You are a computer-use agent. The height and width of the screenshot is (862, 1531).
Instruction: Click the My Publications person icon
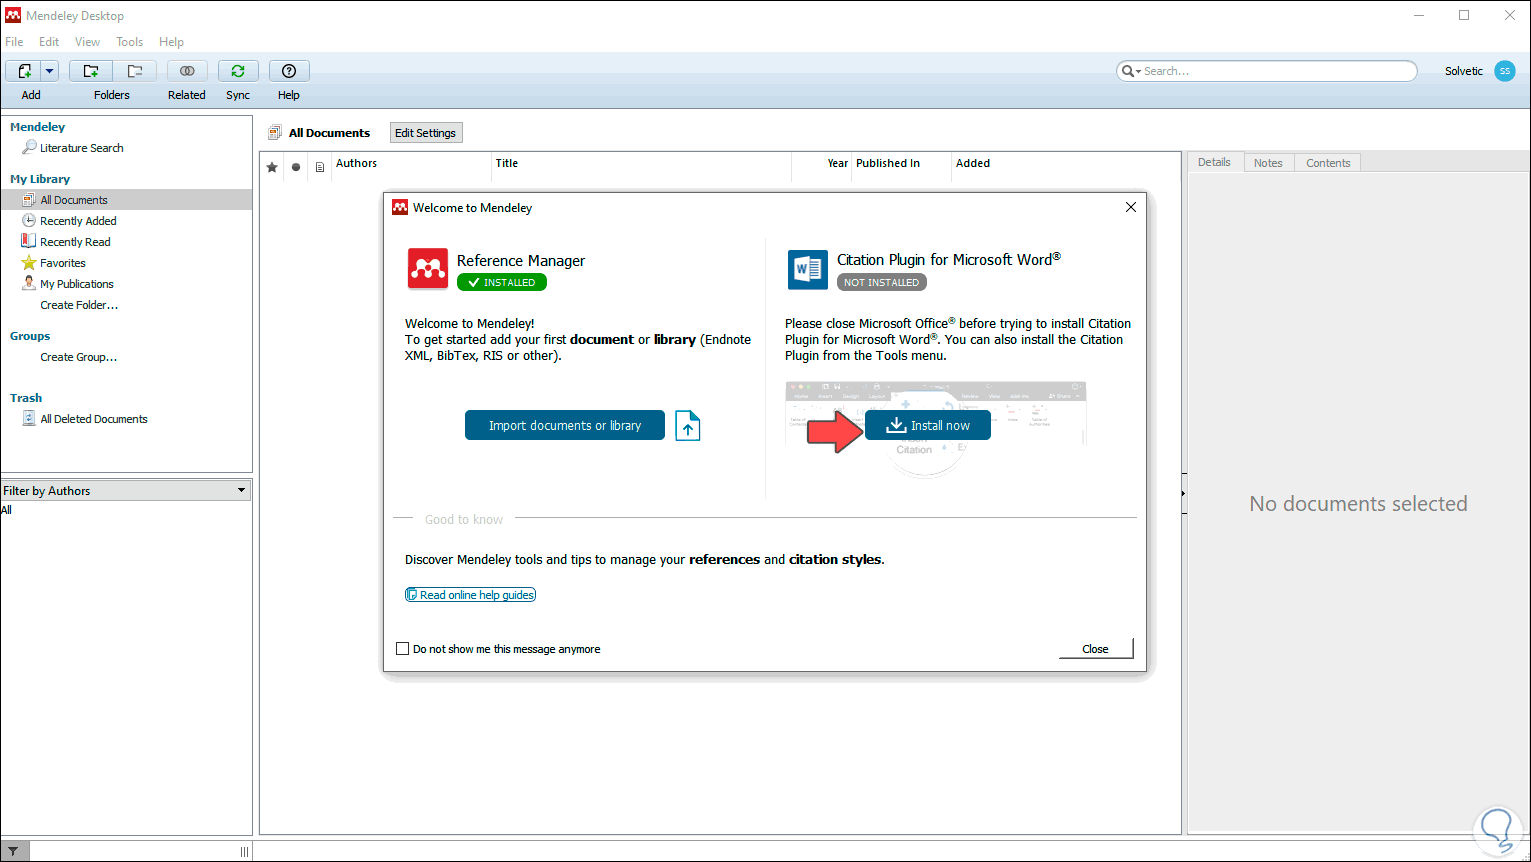[x=29, y=284]
